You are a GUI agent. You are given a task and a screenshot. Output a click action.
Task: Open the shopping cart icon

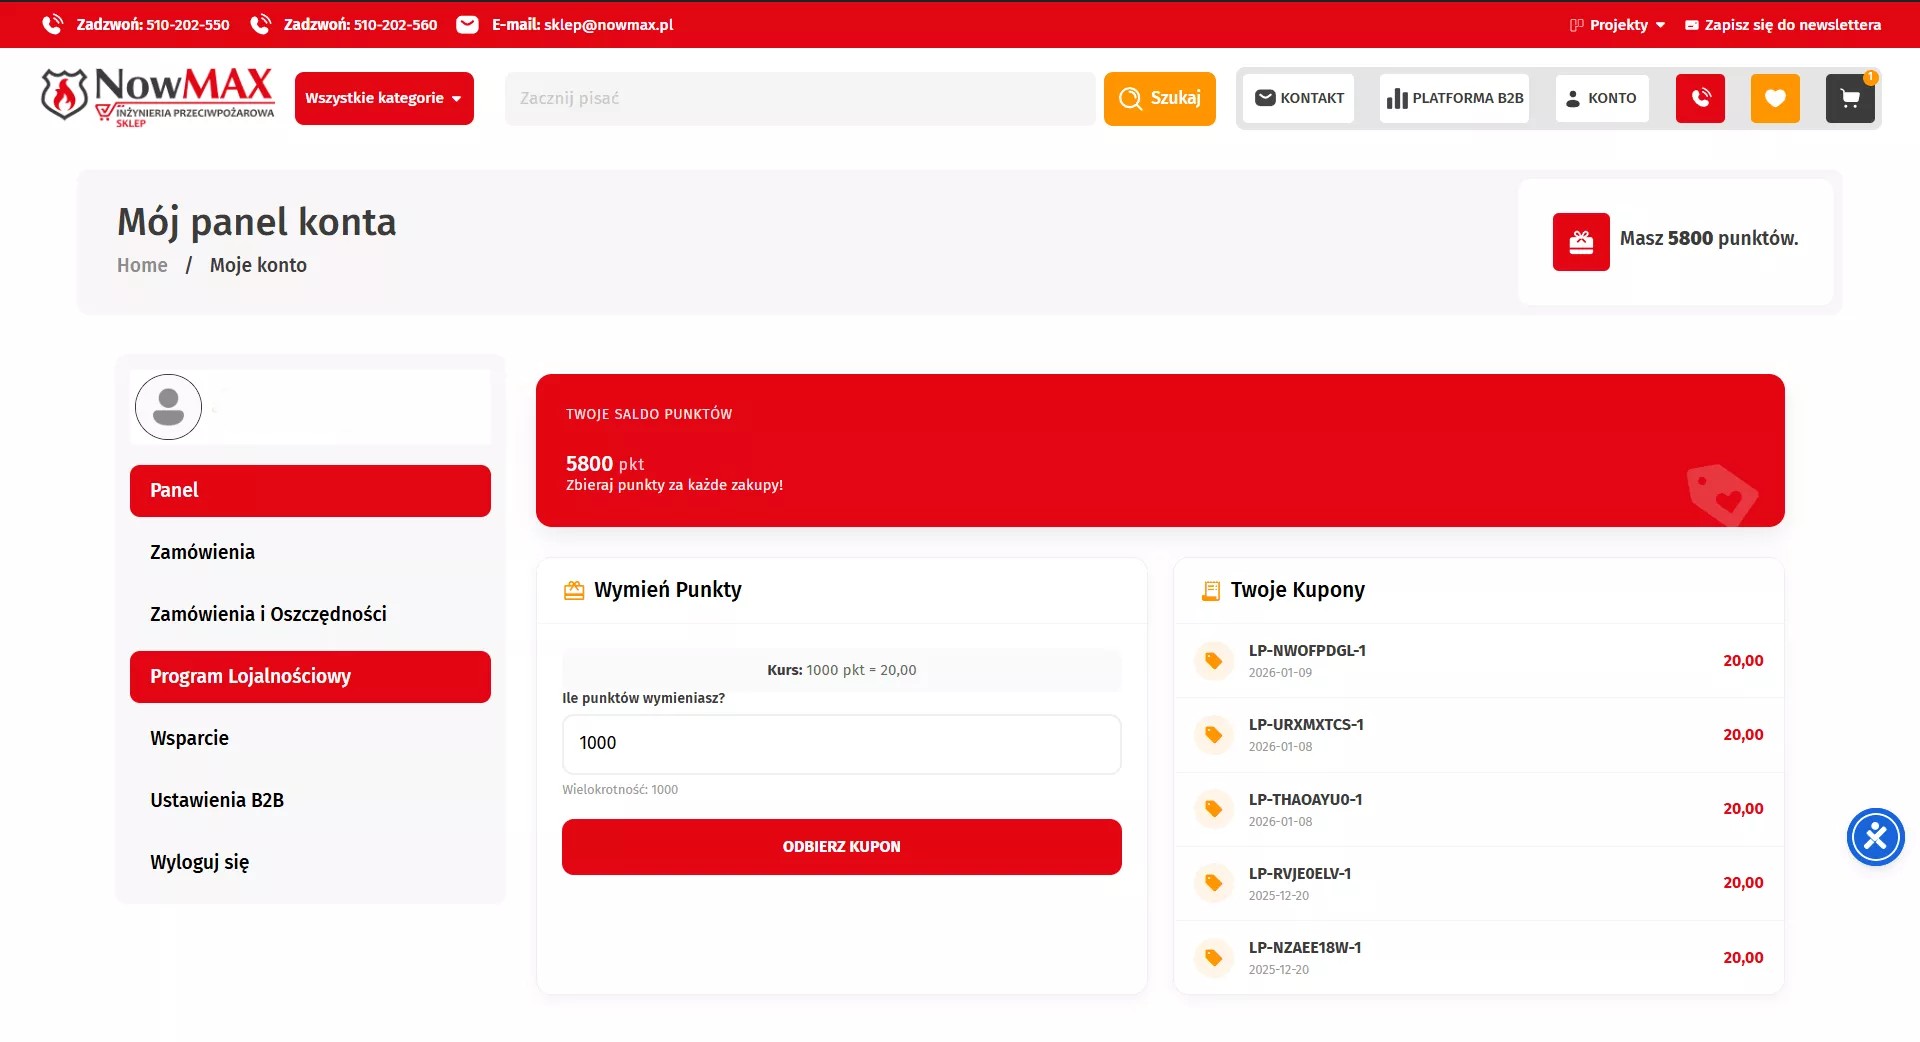1850,98
